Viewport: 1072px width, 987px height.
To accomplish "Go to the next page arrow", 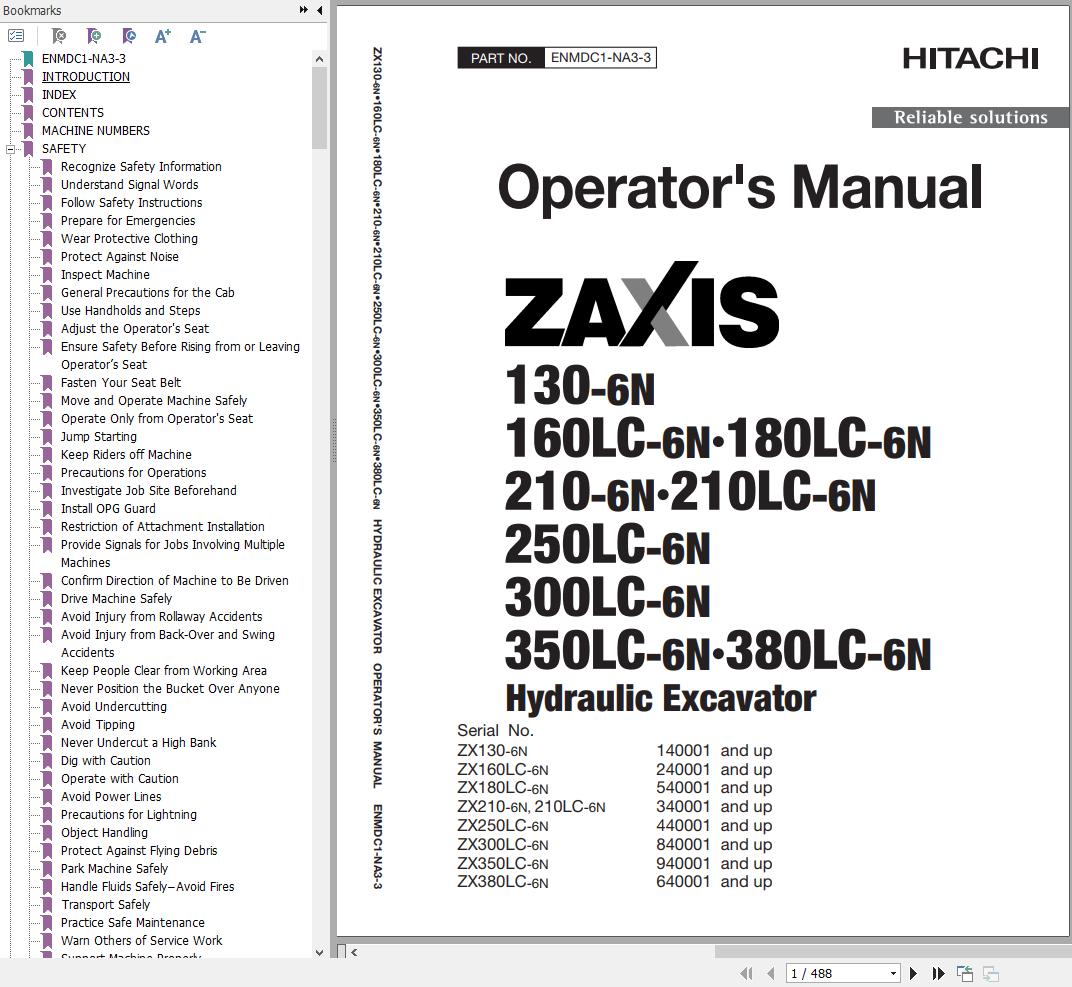I will [x=913, y=973].
